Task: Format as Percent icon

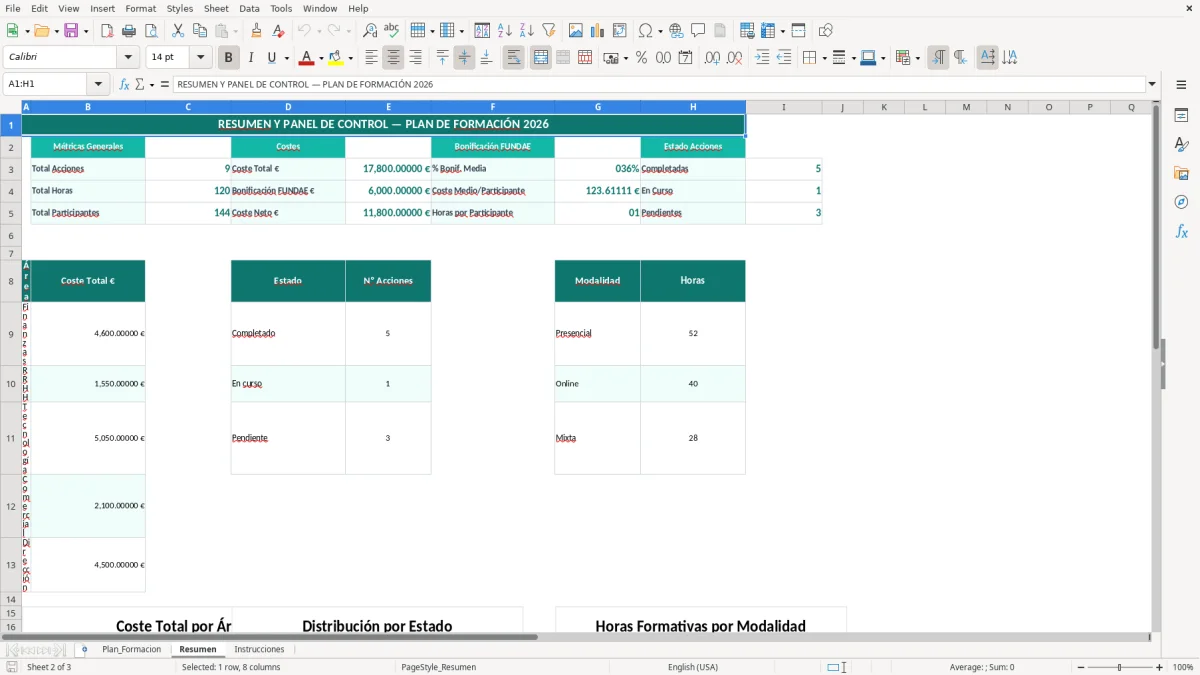Action: (641, 58)
